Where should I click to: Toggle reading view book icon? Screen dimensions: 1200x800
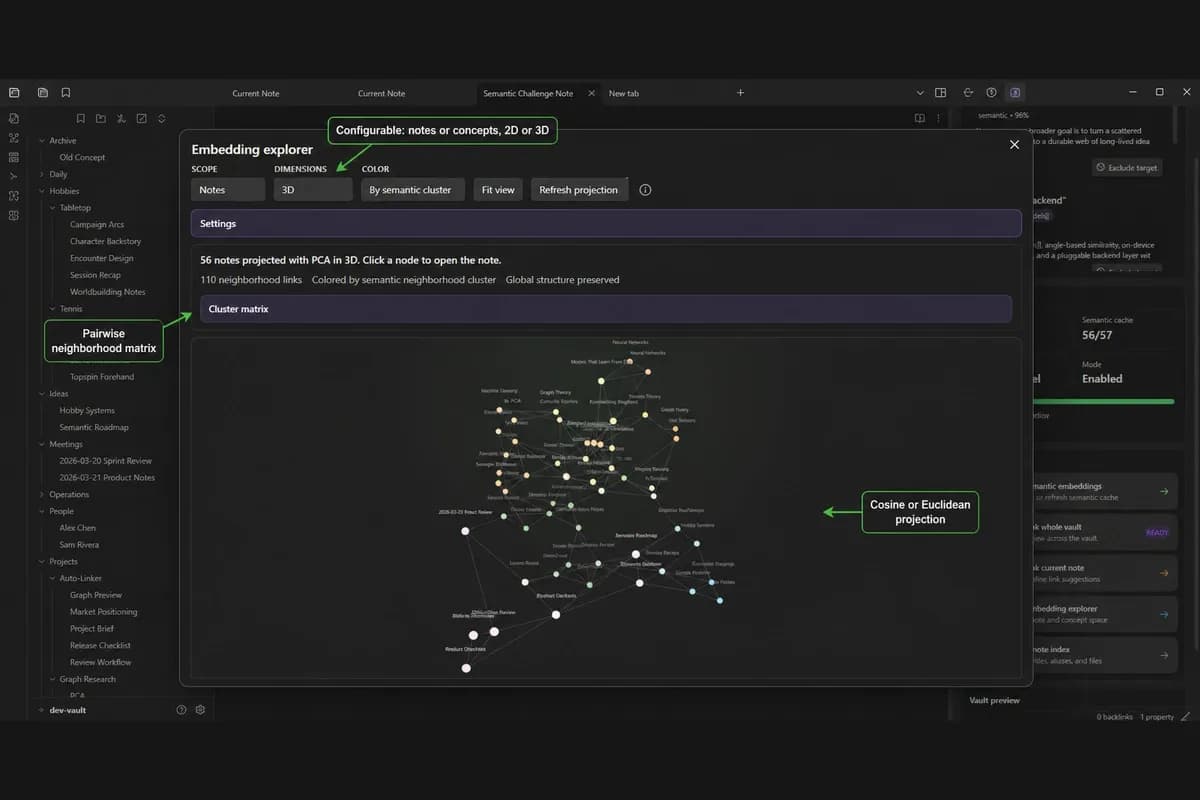tap(919, 118)
